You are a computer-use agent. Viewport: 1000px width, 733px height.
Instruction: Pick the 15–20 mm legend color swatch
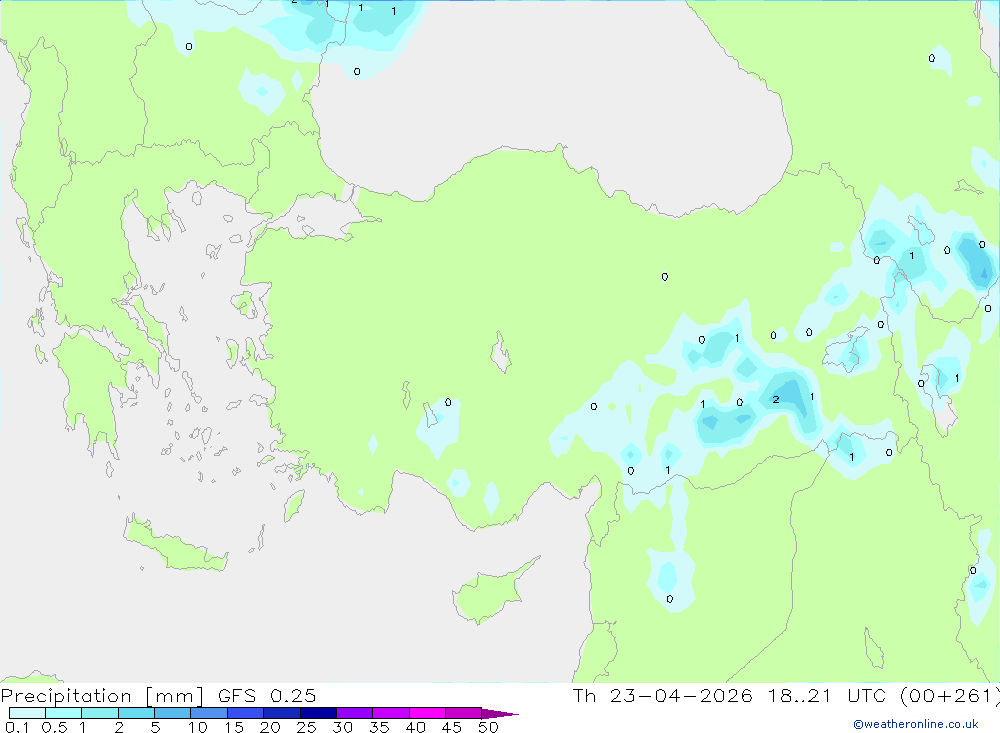point(245,713)
